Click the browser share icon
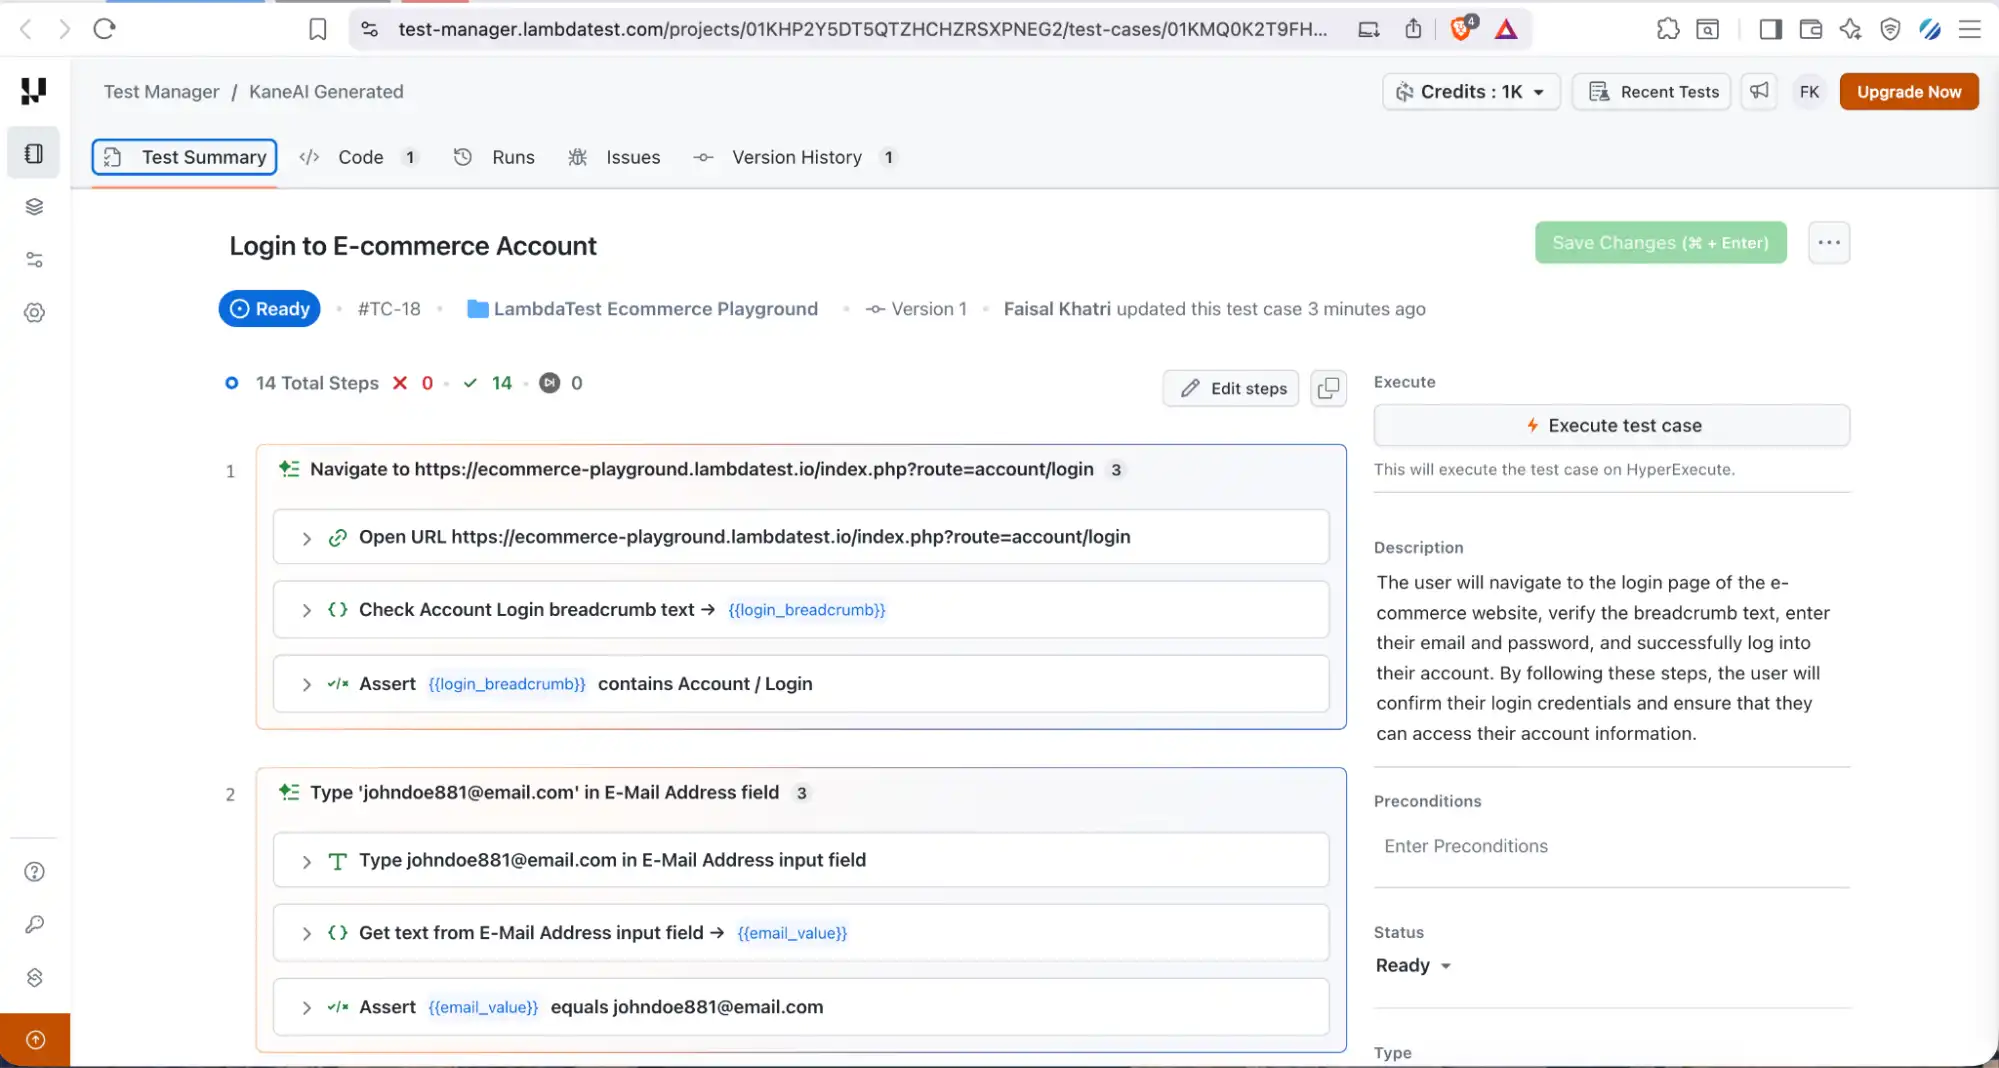 [x=1413, y=29]
